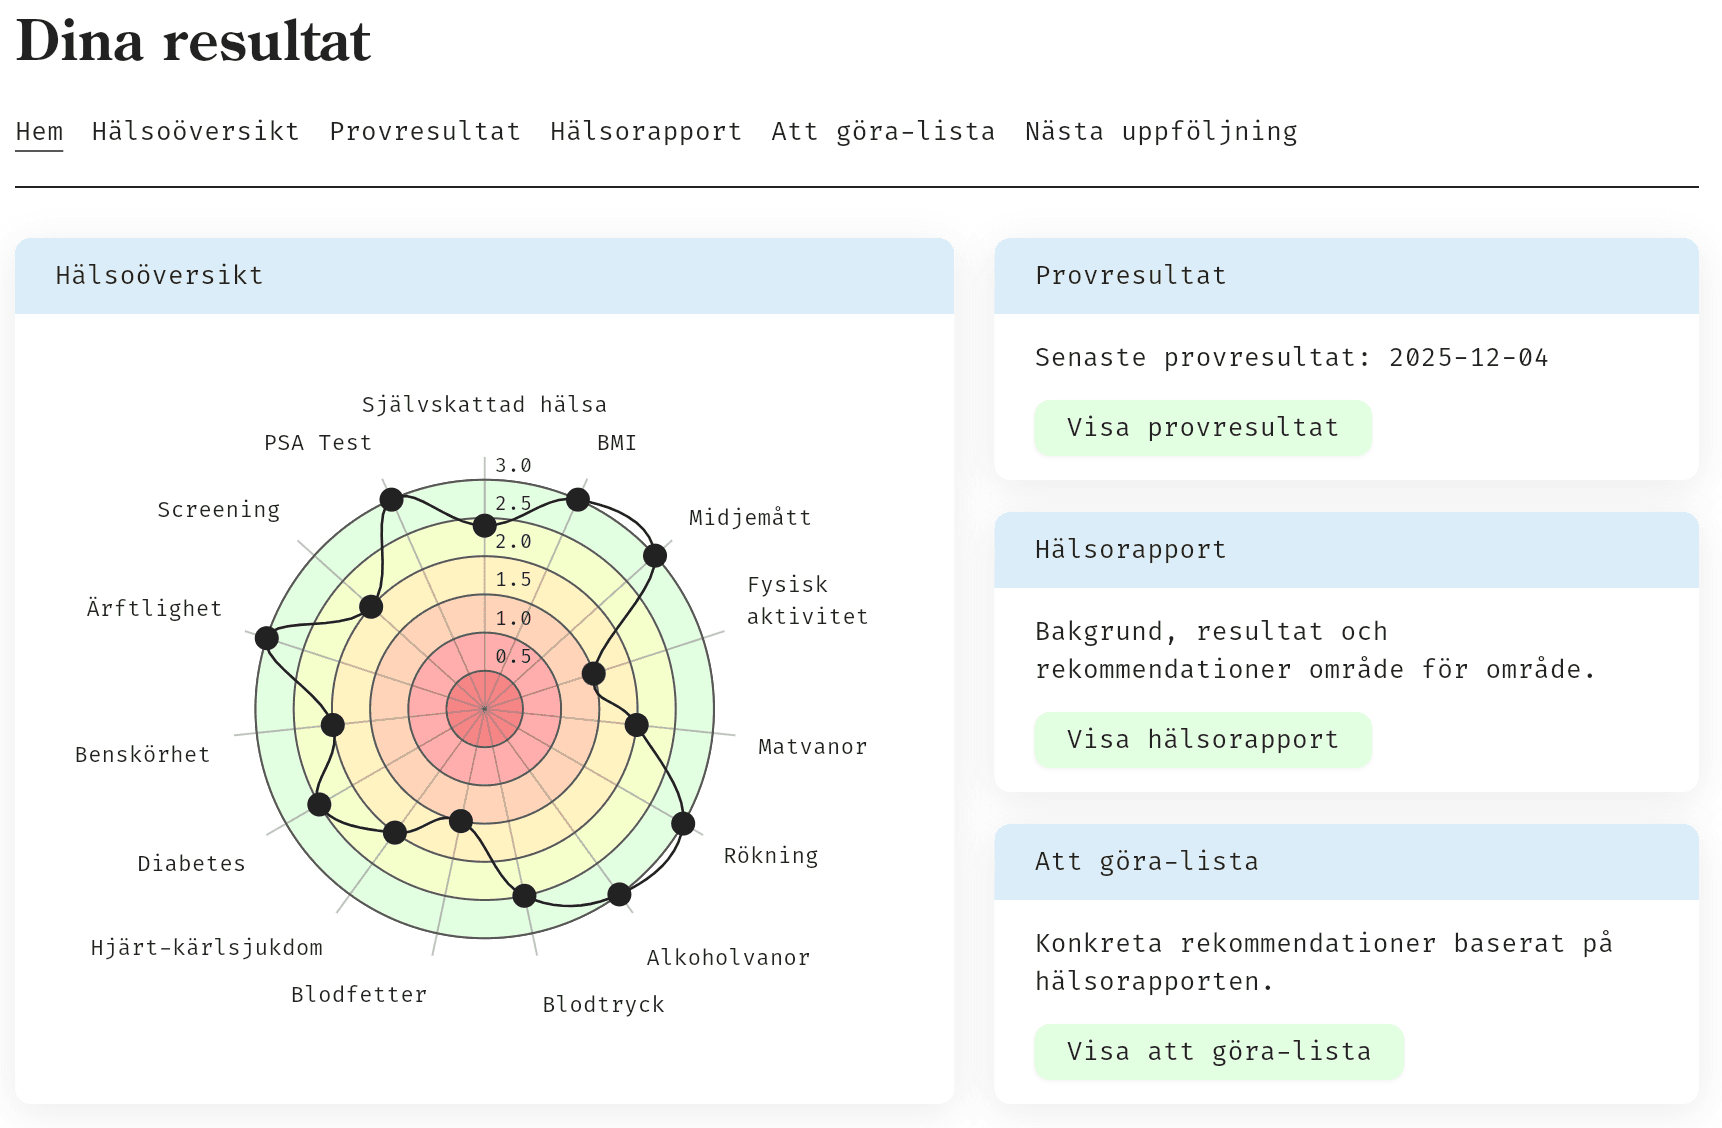This screenshot has height=1128, width=1722.
Task: Open the Hem tab
Action: pos(39,132)
